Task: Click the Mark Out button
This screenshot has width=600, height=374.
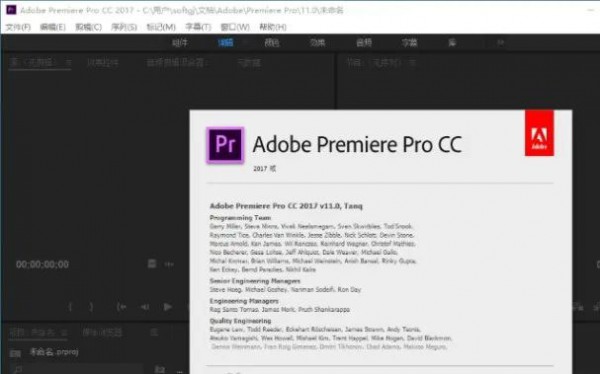Action: click(91, 307)
